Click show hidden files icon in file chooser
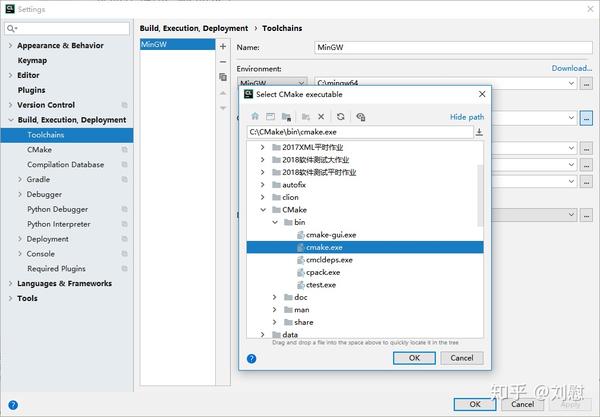The width and height of the screenshot is (600, 417). tap(360, 117)
